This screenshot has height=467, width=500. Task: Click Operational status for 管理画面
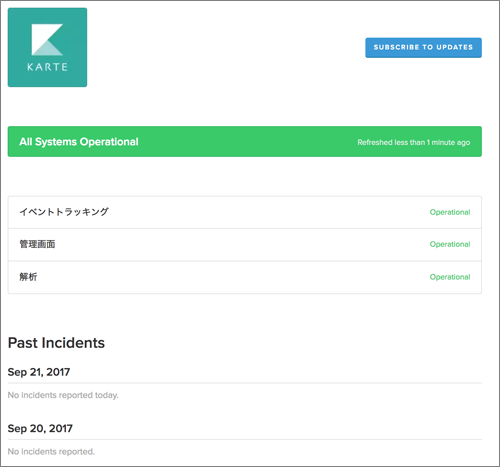(450, 244)
